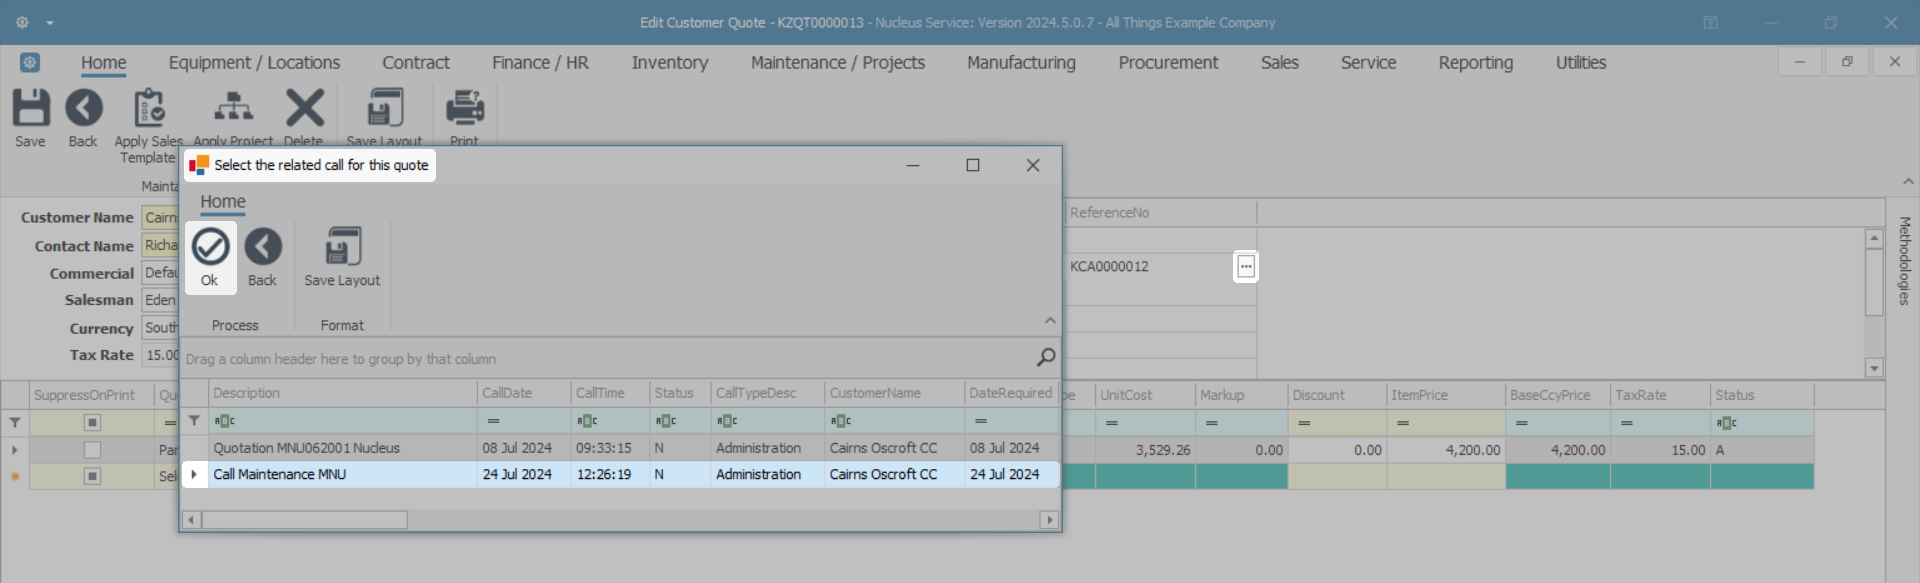
Task: Open the Methodologies side panel
Action: (x=1904, y=260)
